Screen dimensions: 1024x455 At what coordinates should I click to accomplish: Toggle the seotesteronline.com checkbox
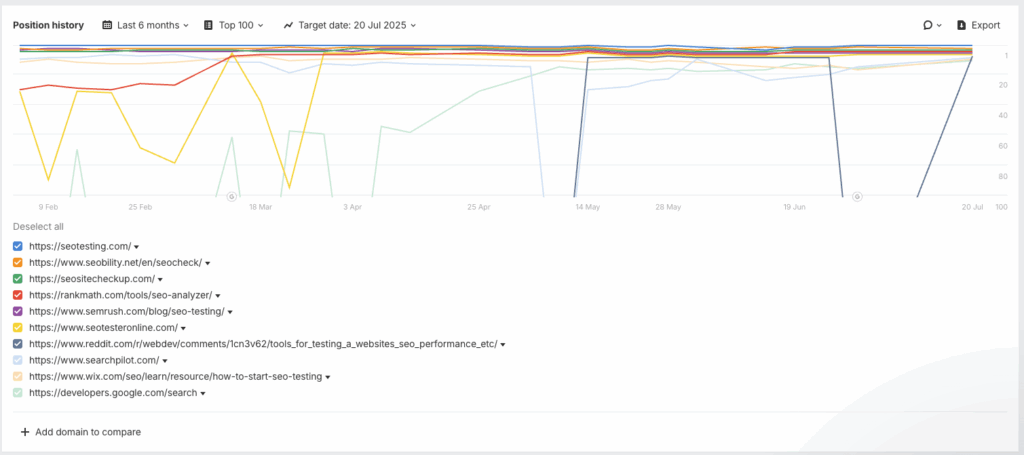point(18,328)
